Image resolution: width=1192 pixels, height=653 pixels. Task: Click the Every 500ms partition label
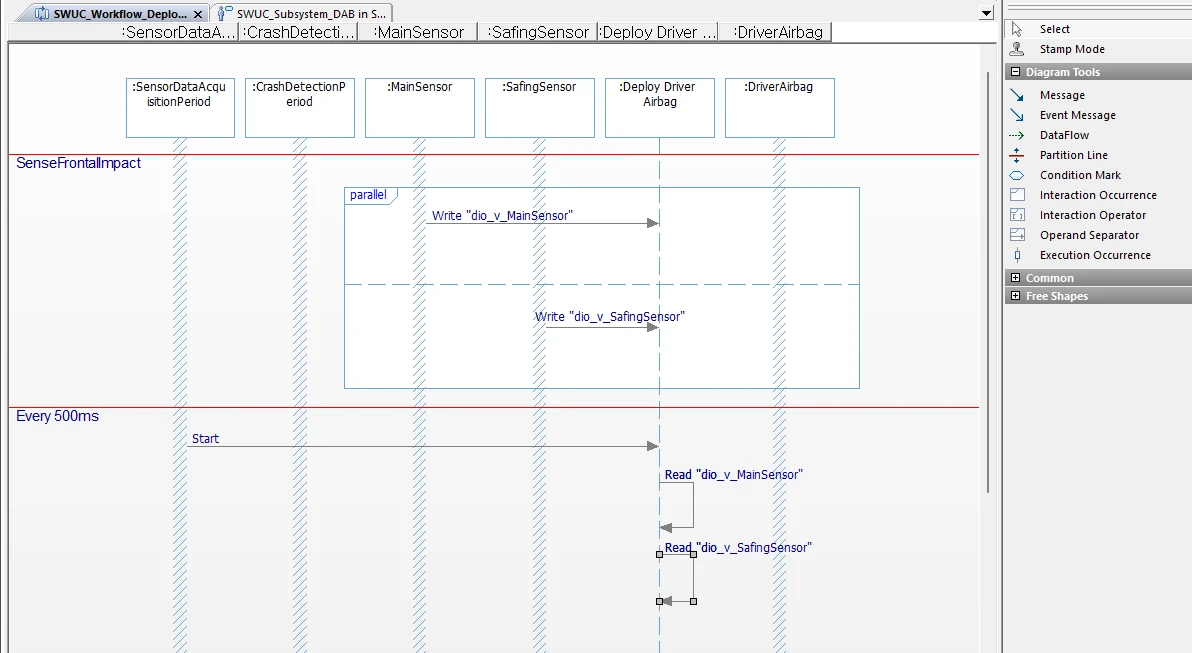(58, 416)
